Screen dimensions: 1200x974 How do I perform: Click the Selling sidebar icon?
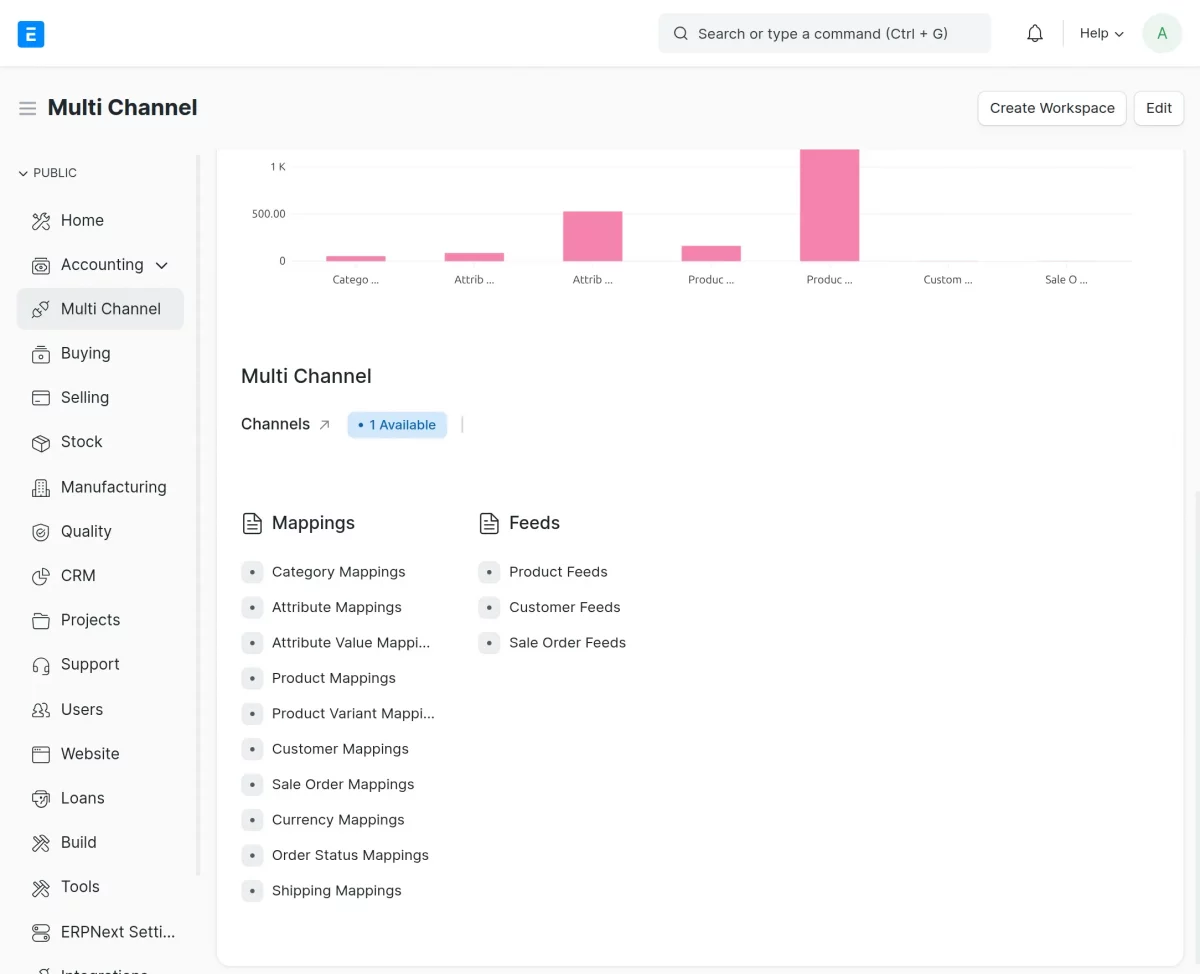41,398
